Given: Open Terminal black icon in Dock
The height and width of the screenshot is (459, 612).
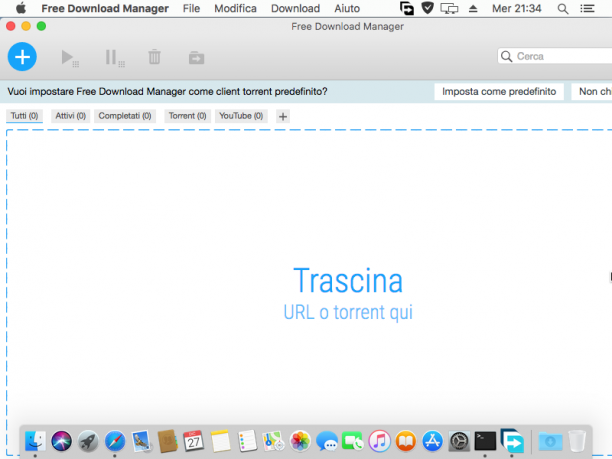Looking at the screenshot, I should pyautogui.click(x=485, y=441).
